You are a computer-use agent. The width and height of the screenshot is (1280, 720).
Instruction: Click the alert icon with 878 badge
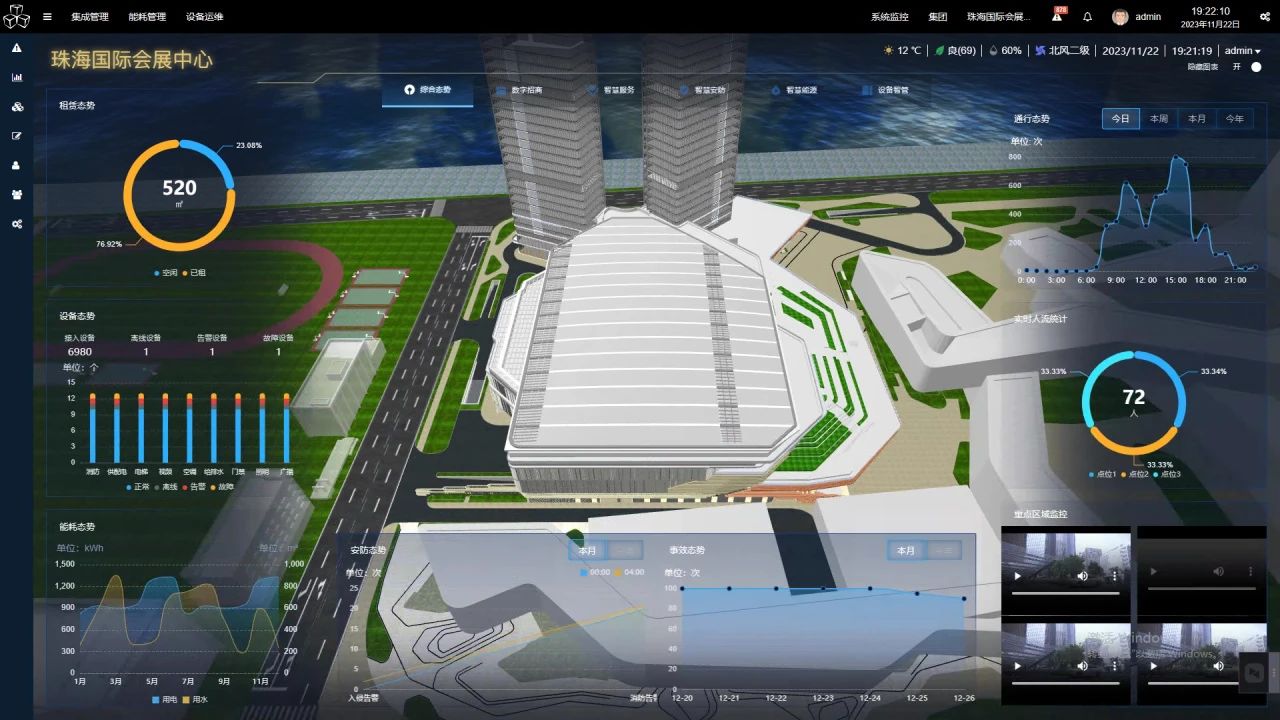click(1057, 17)
